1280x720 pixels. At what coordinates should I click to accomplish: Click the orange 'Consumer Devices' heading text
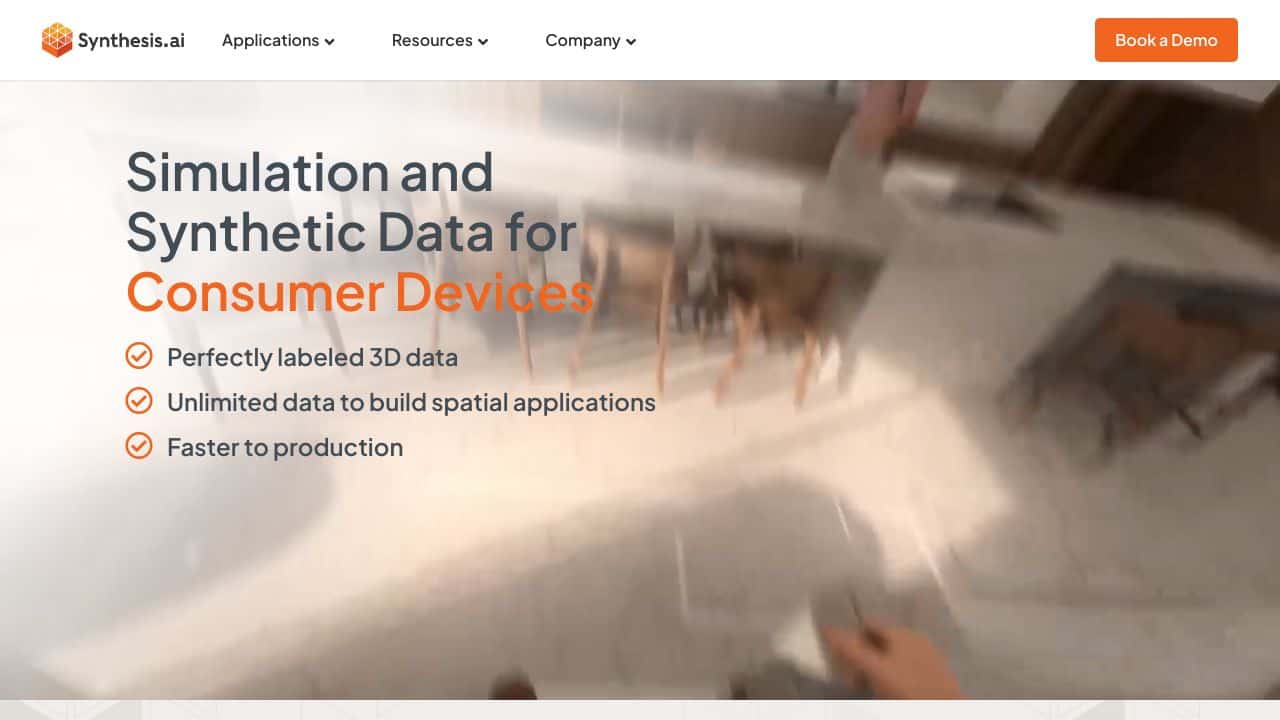click(x=360, y=292)
